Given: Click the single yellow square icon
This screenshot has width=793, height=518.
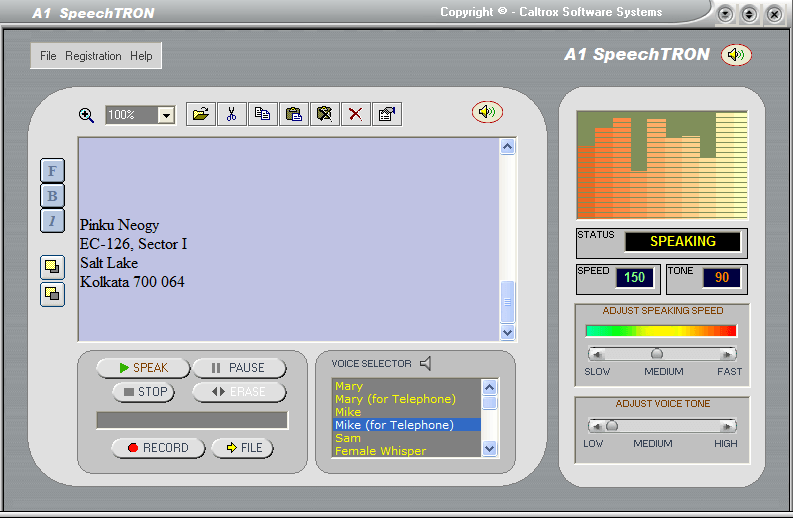Looking at the screenshot, I should coord(53,267).
